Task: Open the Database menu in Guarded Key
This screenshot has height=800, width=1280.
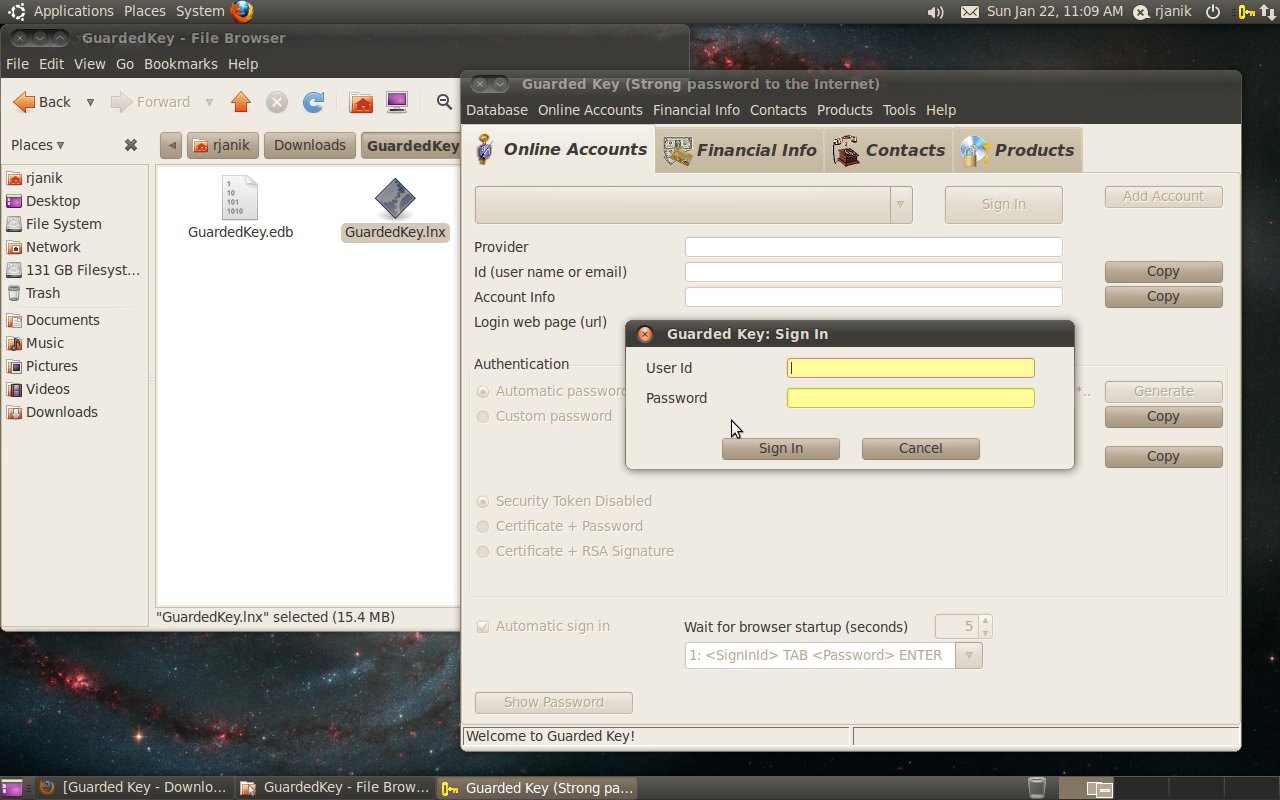Action: point(497,110)
